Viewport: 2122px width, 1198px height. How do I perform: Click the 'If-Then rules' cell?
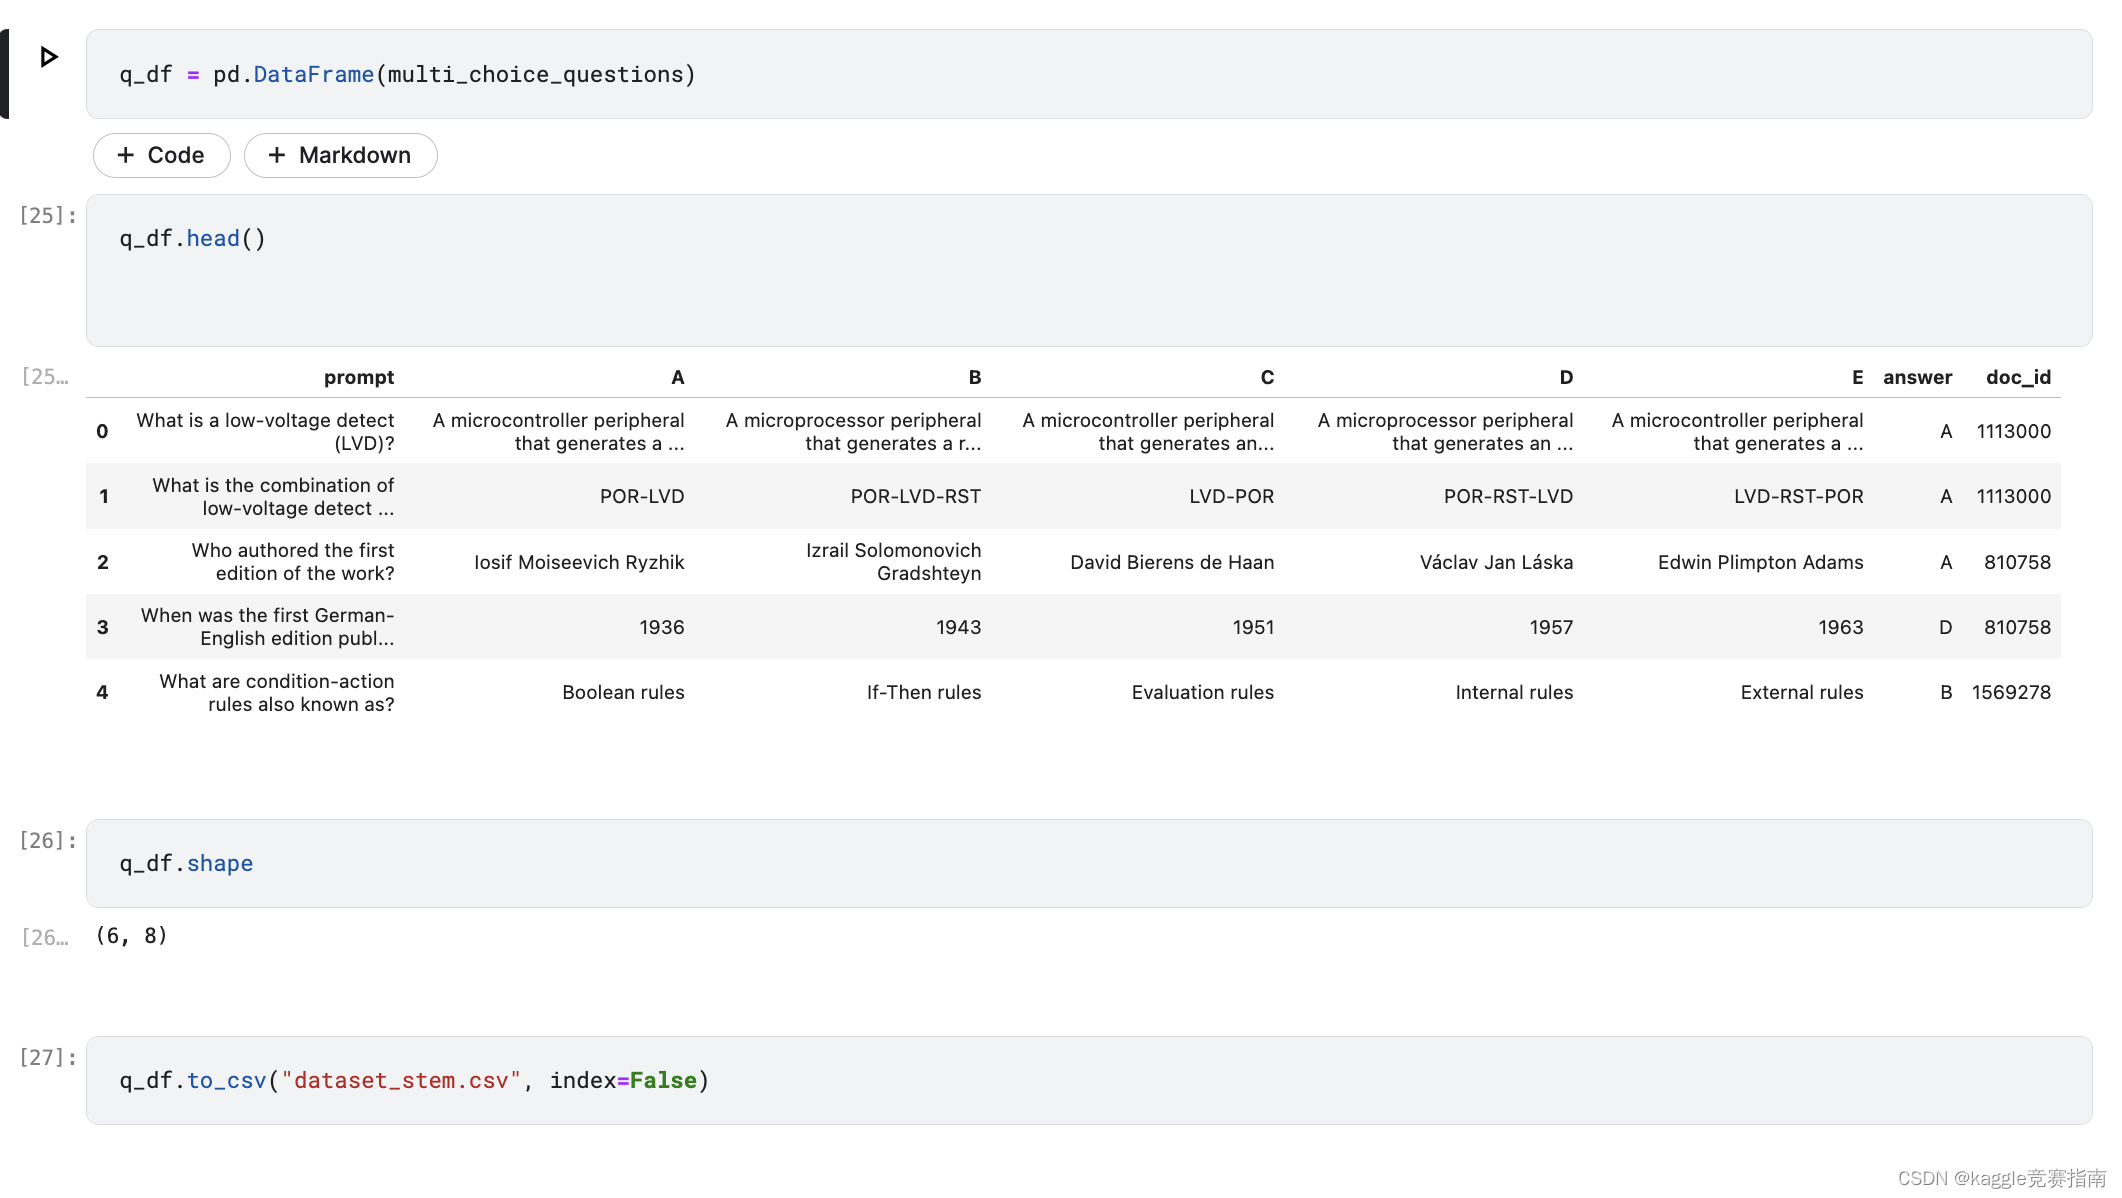(924, 692)
